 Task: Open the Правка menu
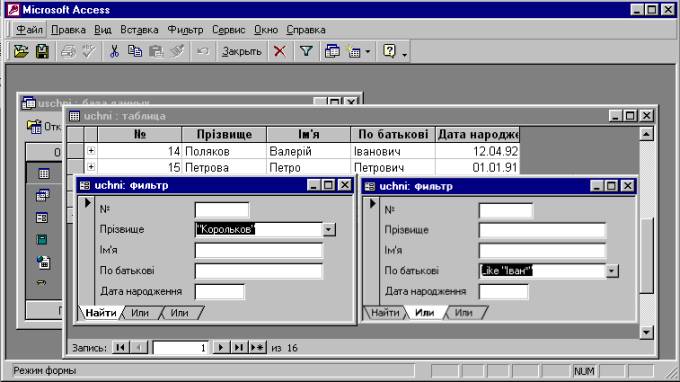(68, 30)
